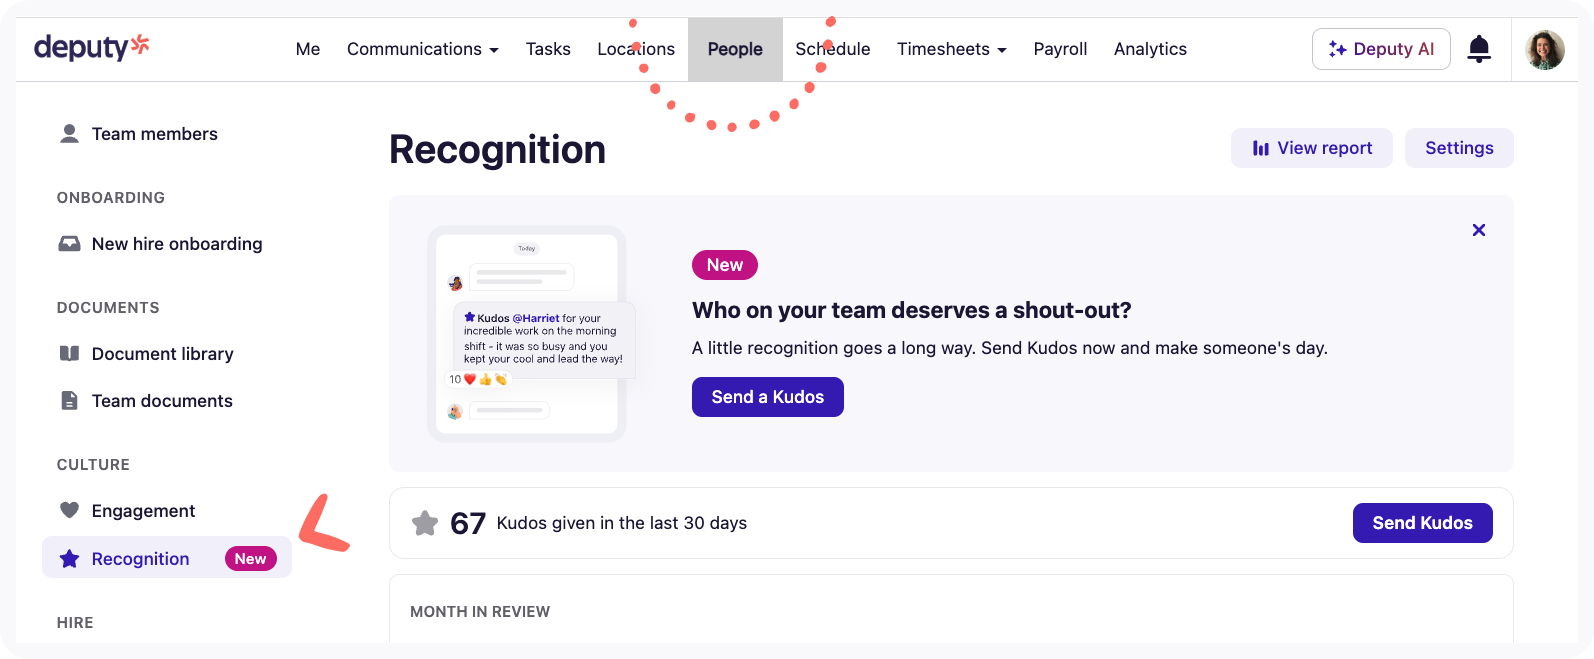Open the notification bell
Image resolution: width=1594 pixels, height=659 pixels.
(1479, 48)
